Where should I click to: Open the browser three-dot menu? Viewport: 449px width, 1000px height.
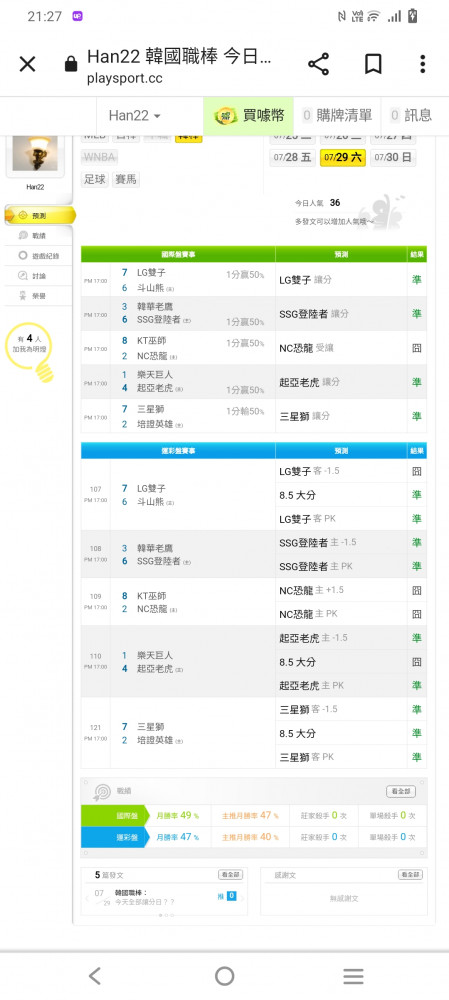(422, 64)
